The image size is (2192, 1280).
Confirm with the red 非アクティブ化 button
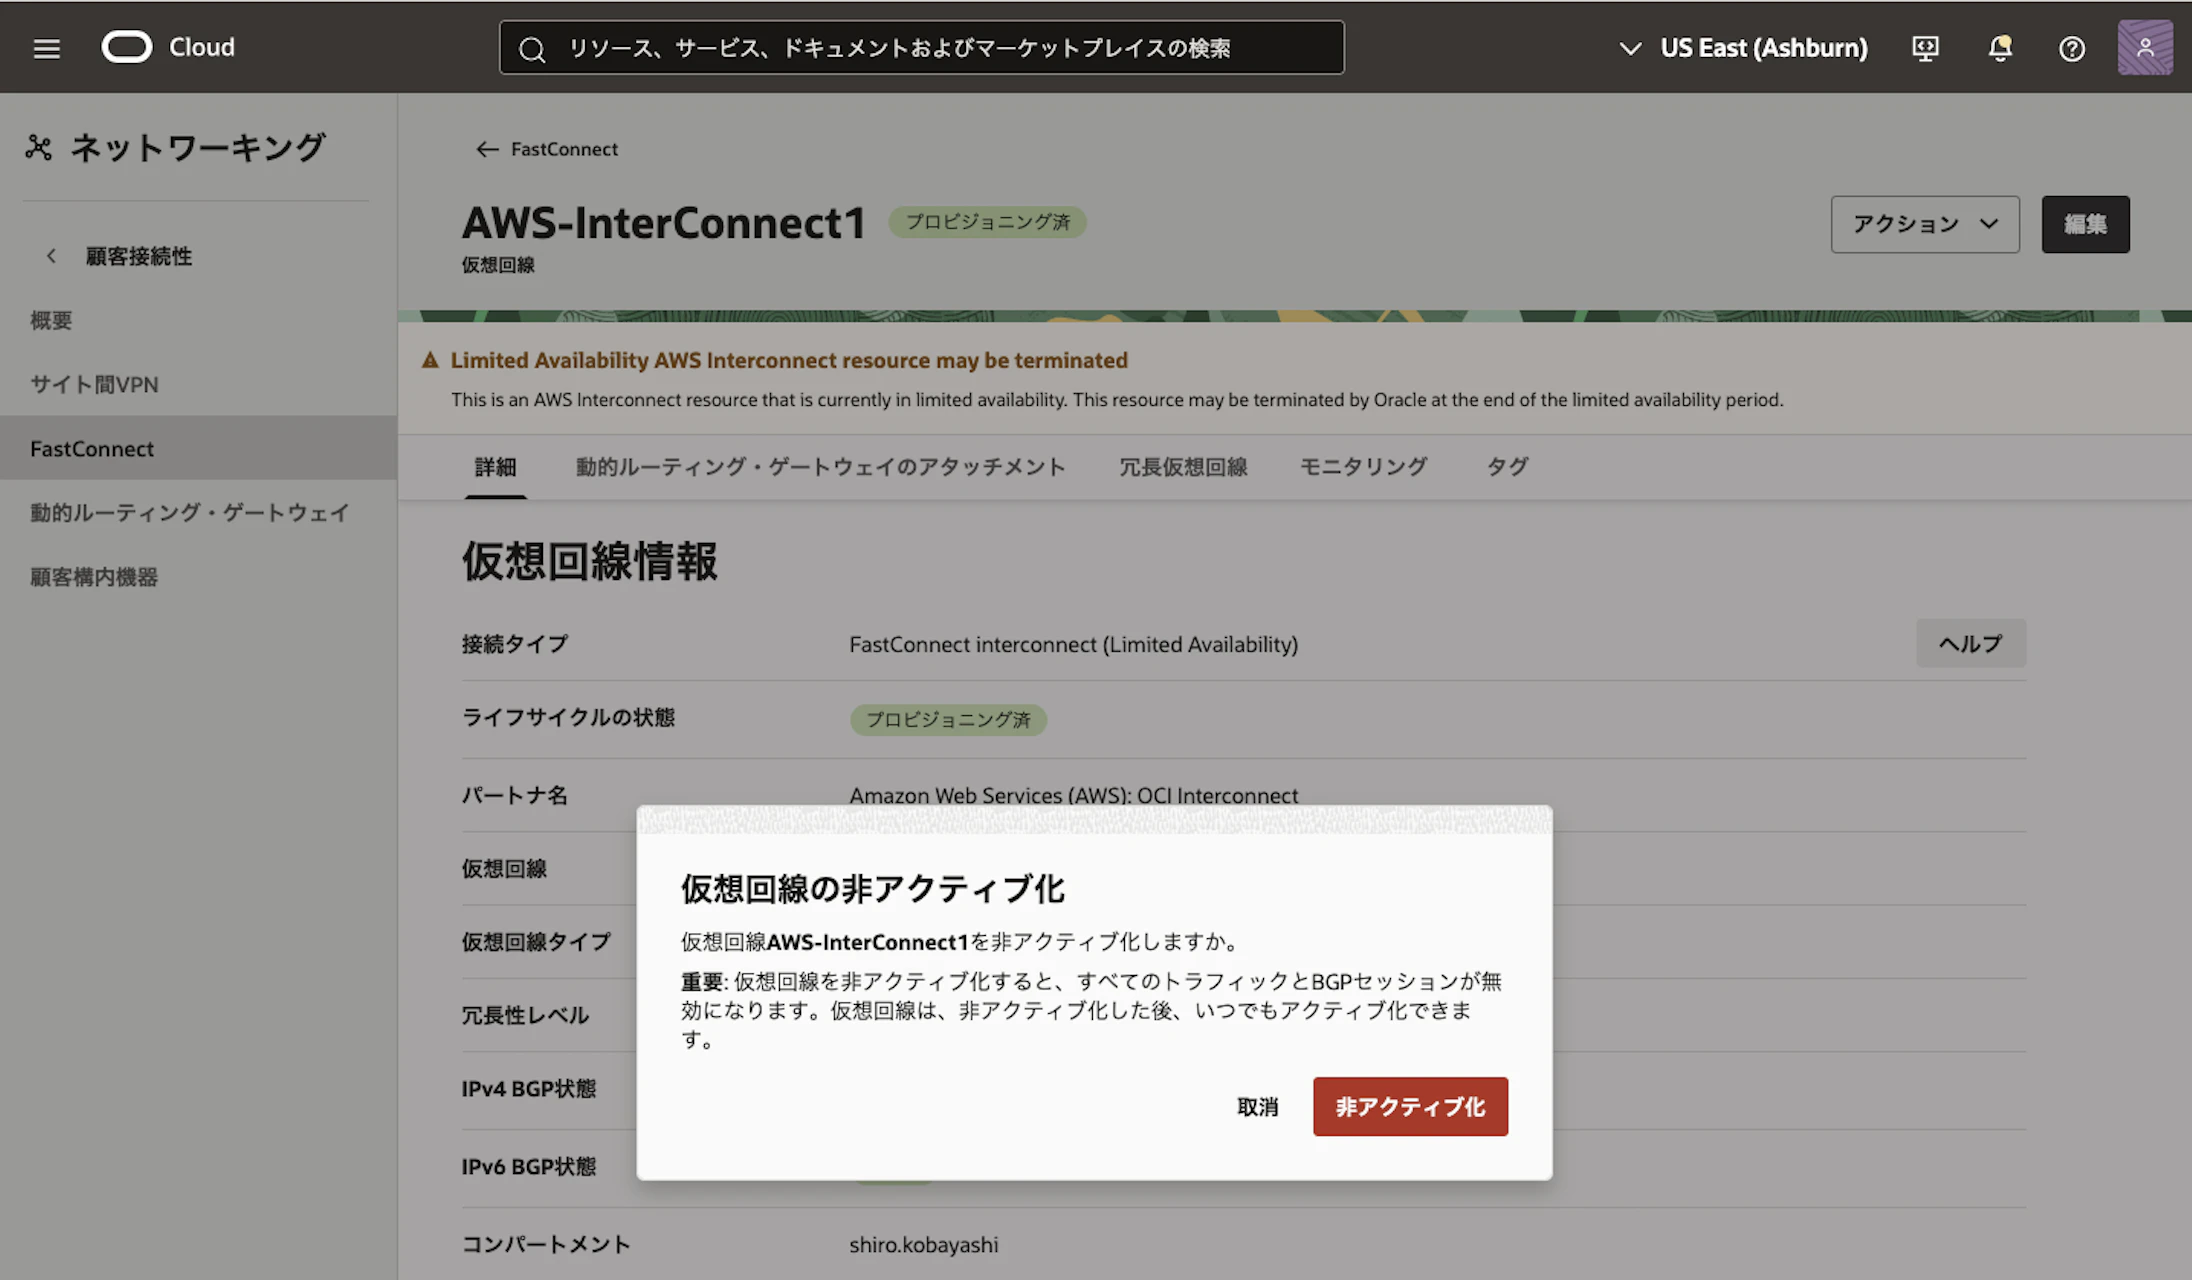[x=1410, y=1106]
